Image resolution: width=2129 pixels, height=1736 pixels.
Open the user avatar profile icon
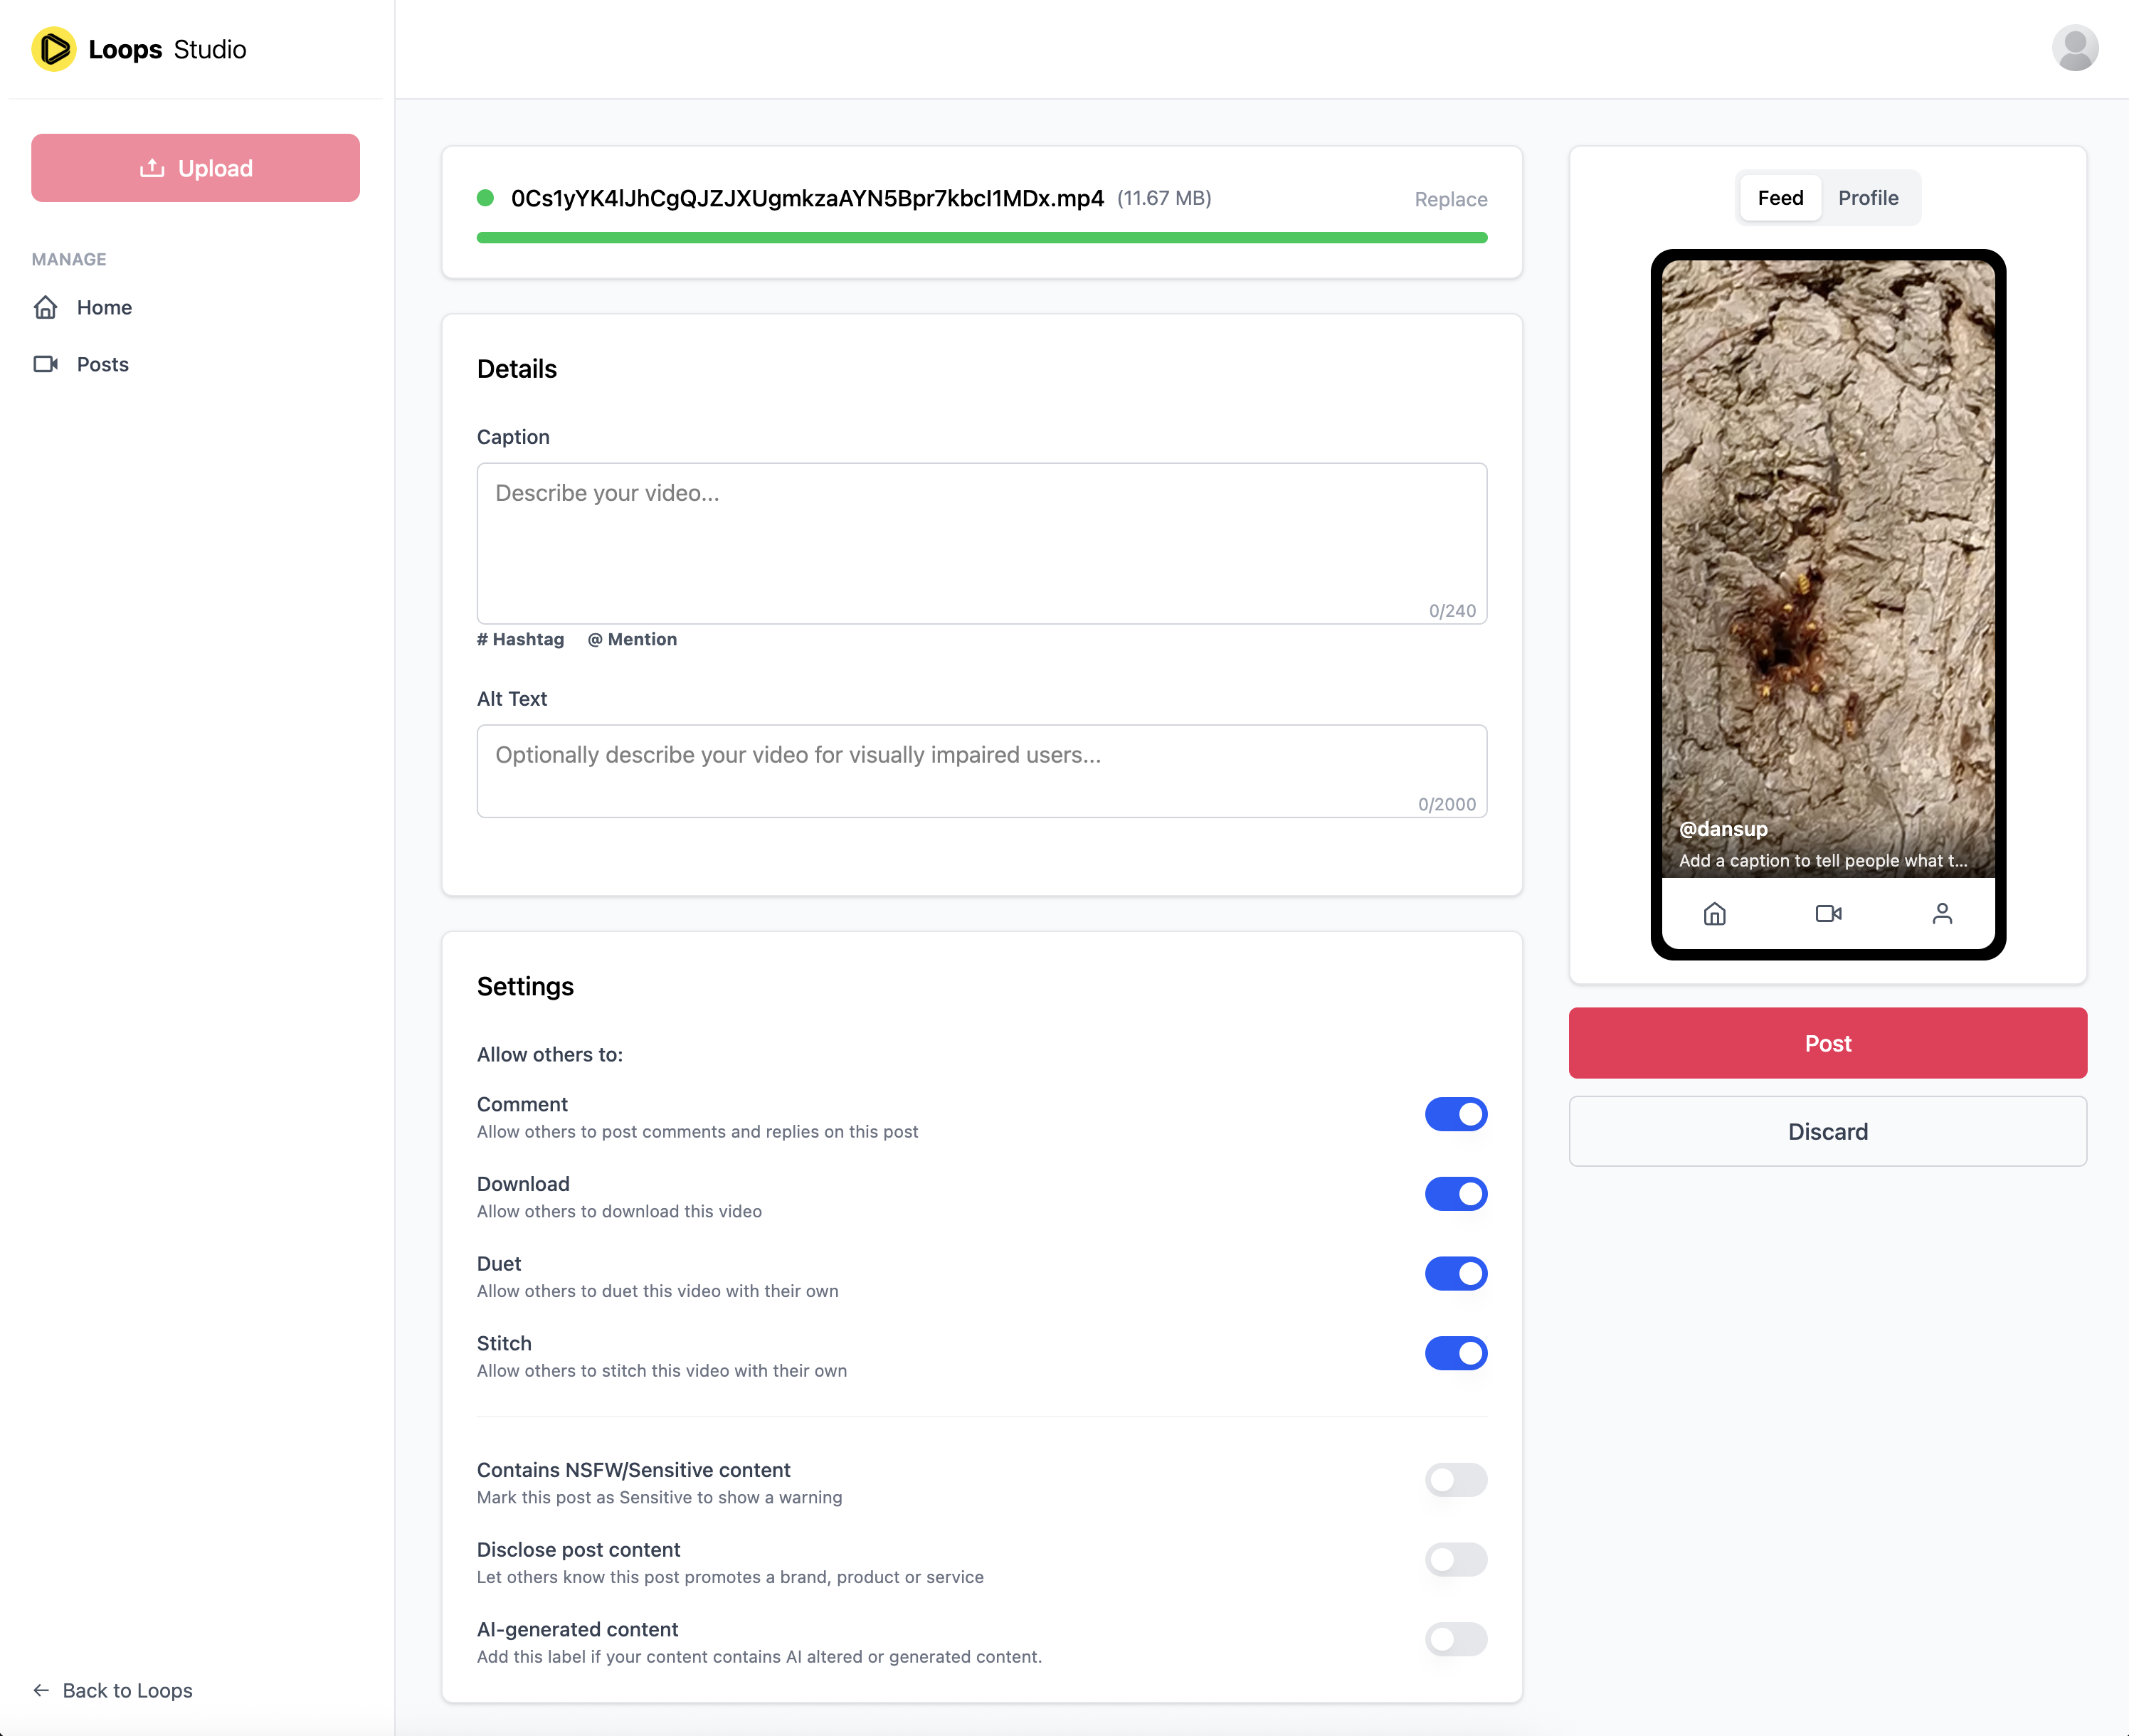pyautogui.click(x=2074, y=48)
